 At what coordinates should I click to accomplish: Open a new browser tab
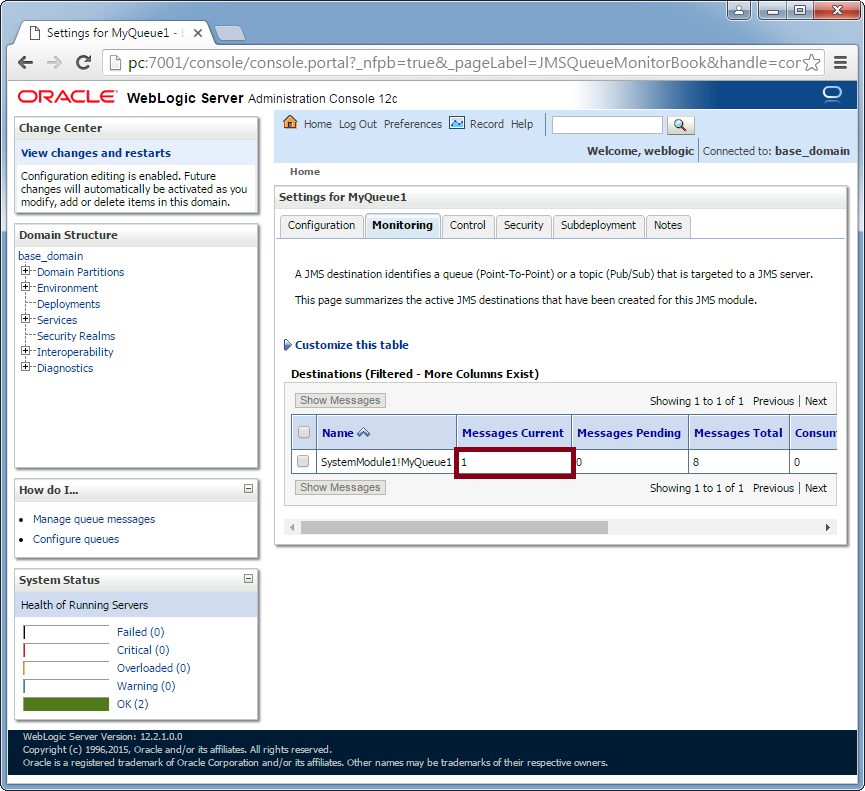coord(229,33)
